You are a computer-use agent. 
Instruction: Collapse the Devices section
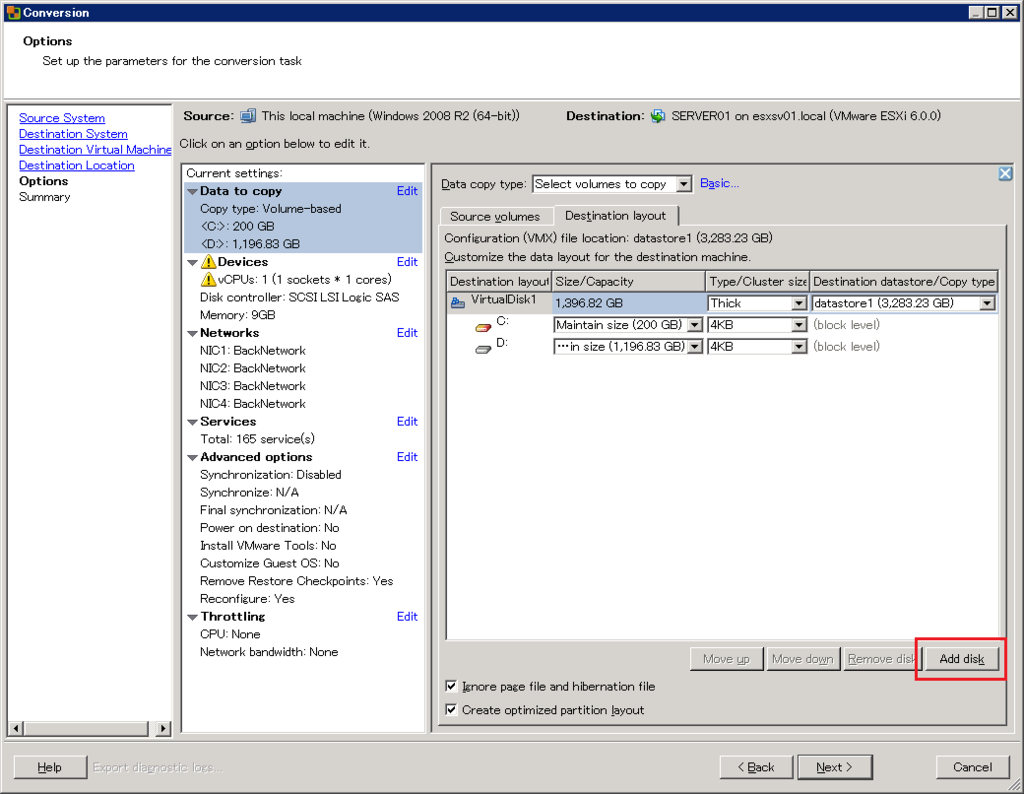point(193,262)
